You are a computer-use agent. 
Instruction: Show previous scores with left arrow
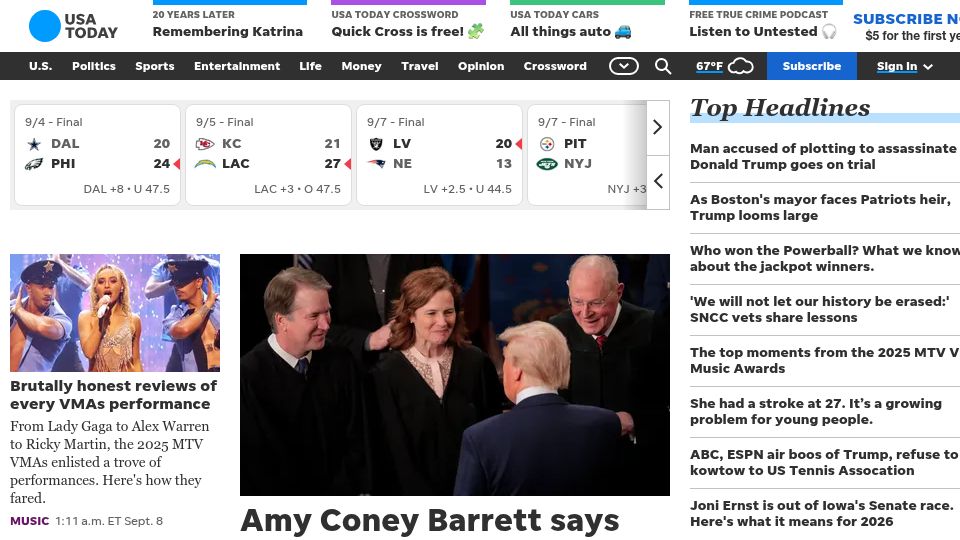[658, 181]
